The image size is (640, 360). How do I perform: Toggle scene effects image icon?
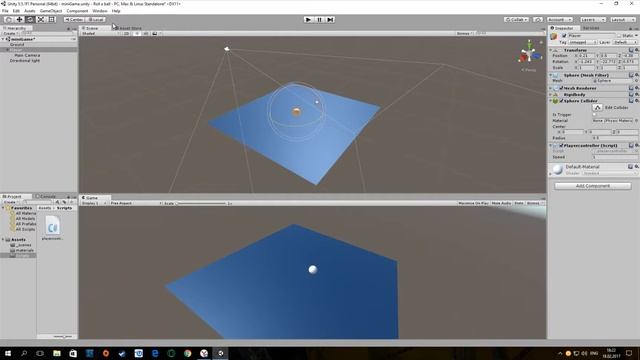pyautogui.click(x=155, y=33)
